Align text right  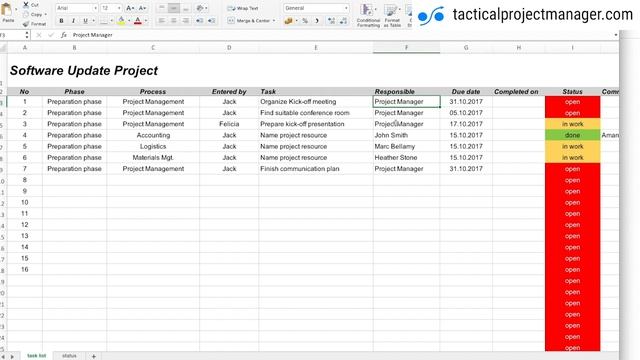coord(185,20)
